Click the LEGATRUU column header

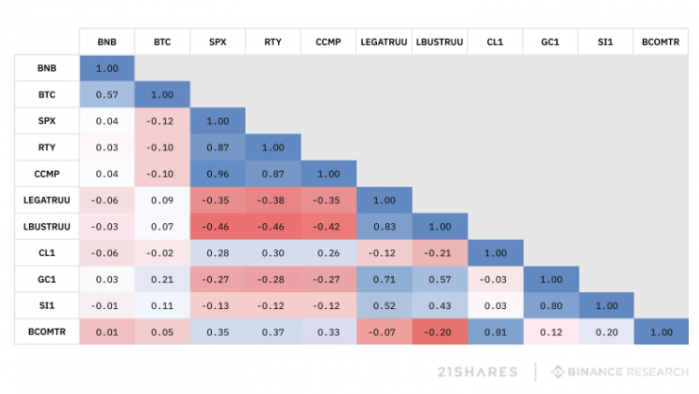(384, 42)
